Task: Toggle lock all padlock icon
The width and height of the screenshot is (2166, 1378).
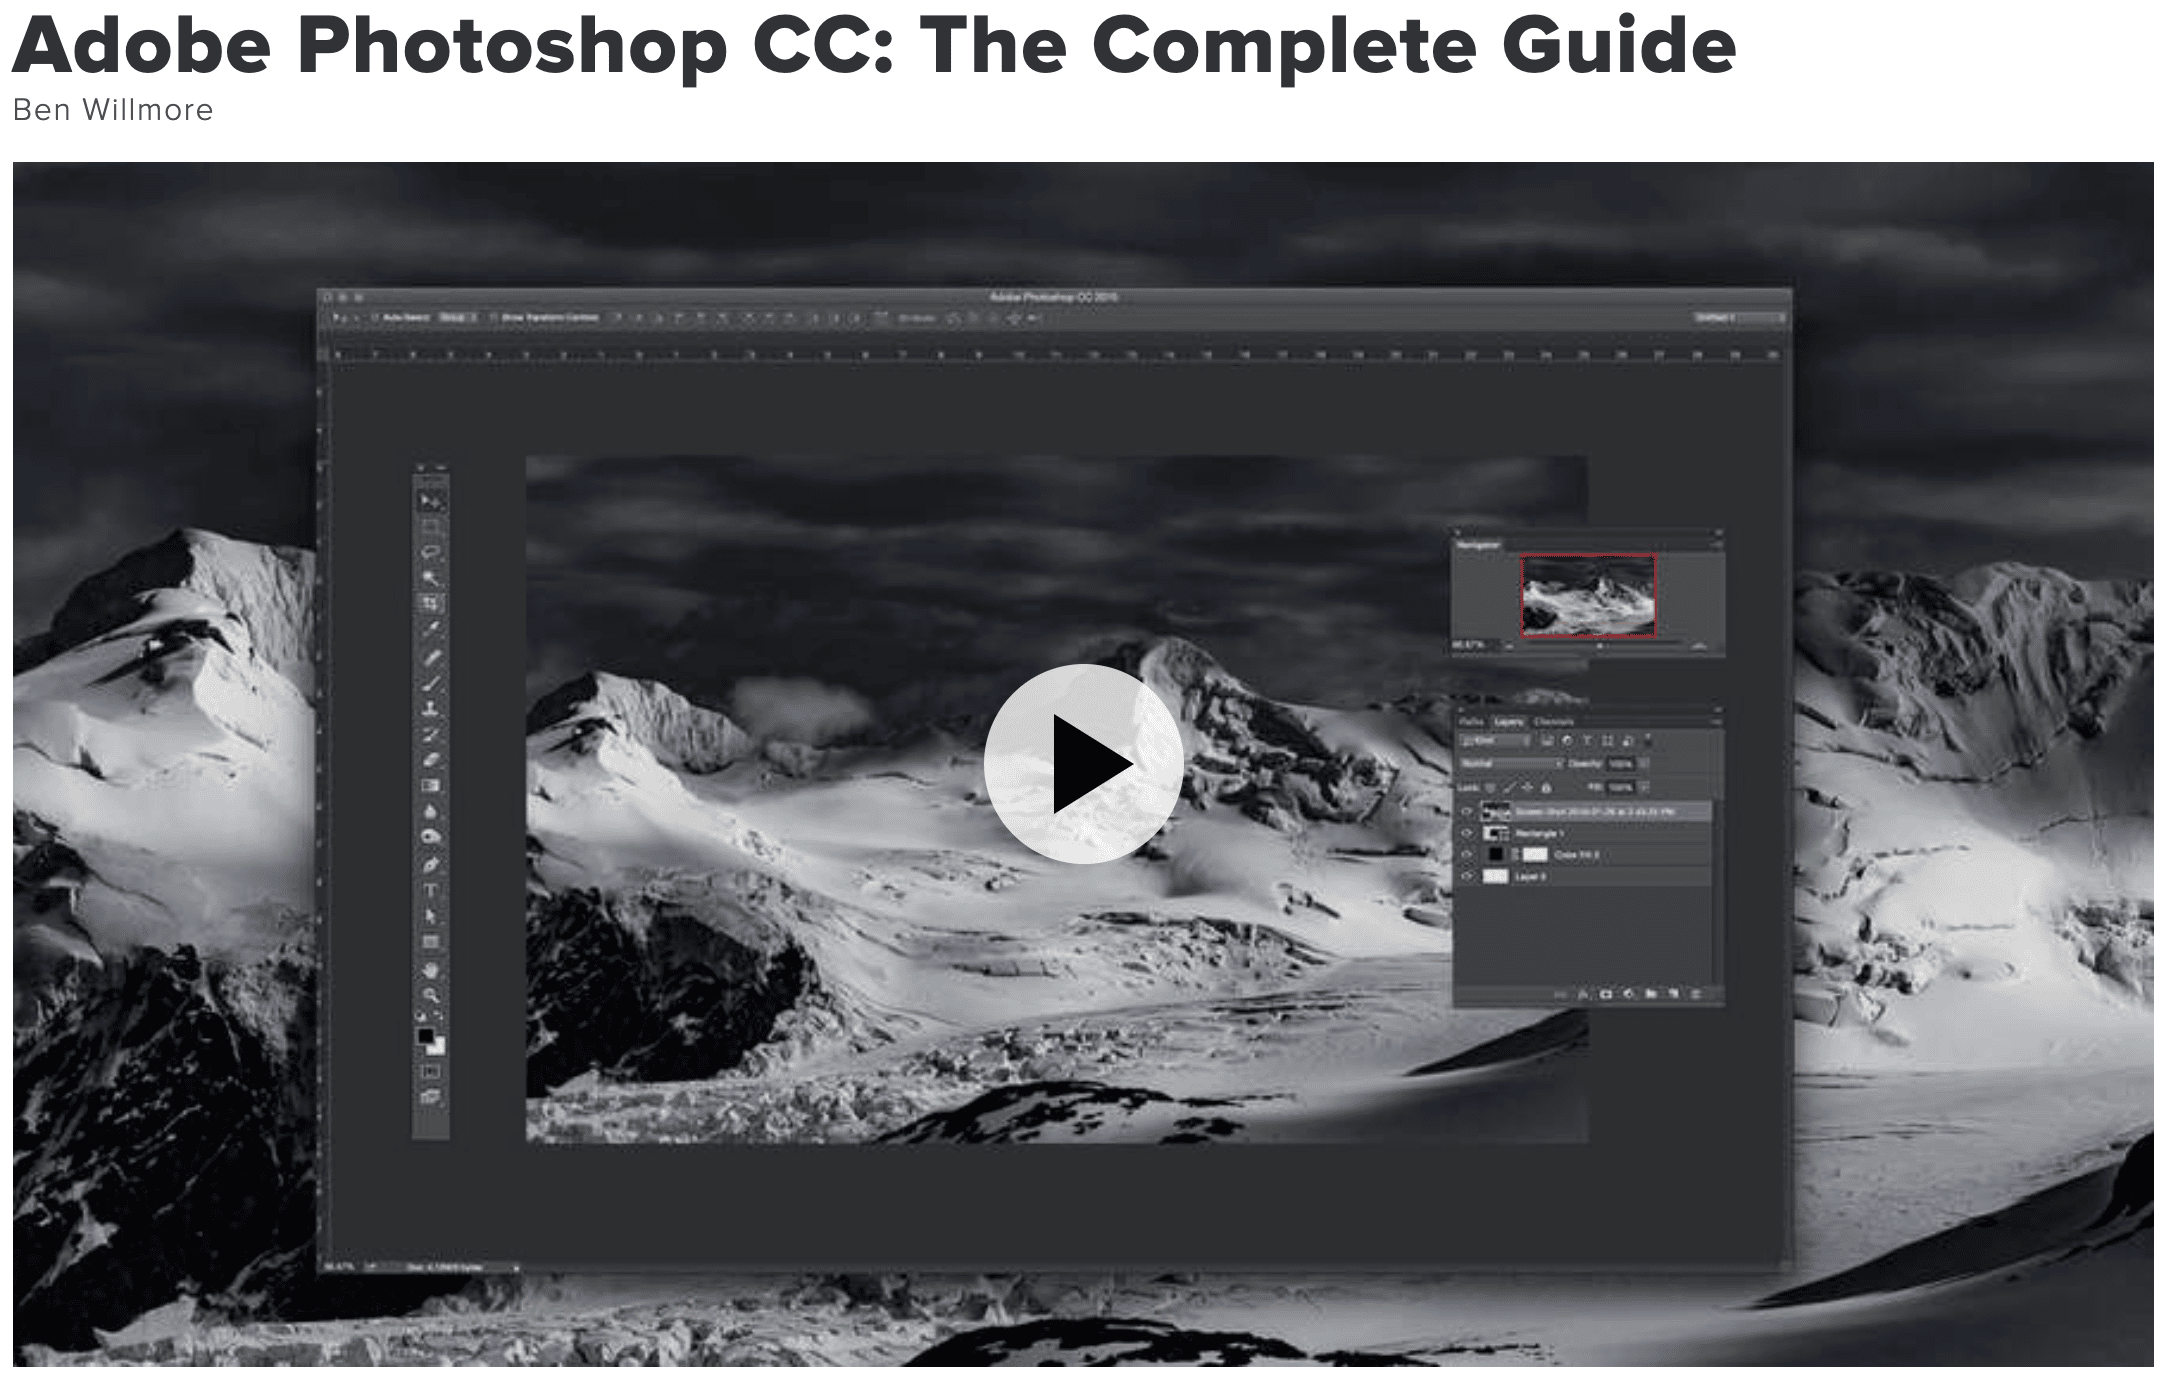Action: tap(1546, 787)
